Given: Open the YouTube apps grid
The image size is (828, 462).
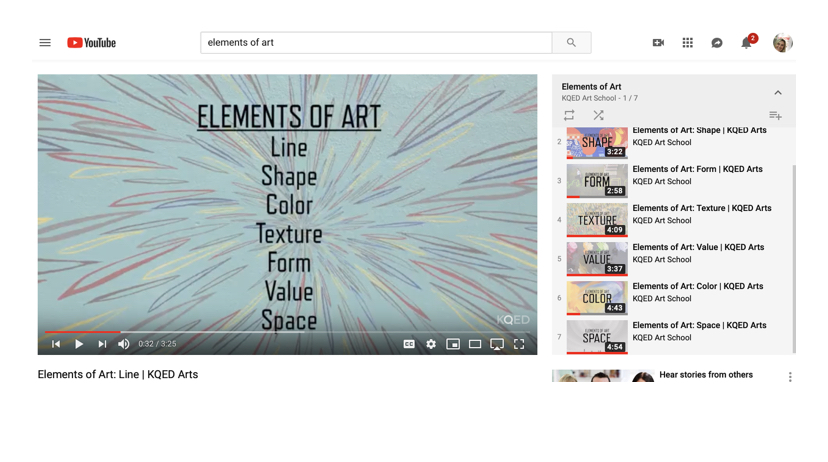Looking at the screenshot, I should click(688, 43).
